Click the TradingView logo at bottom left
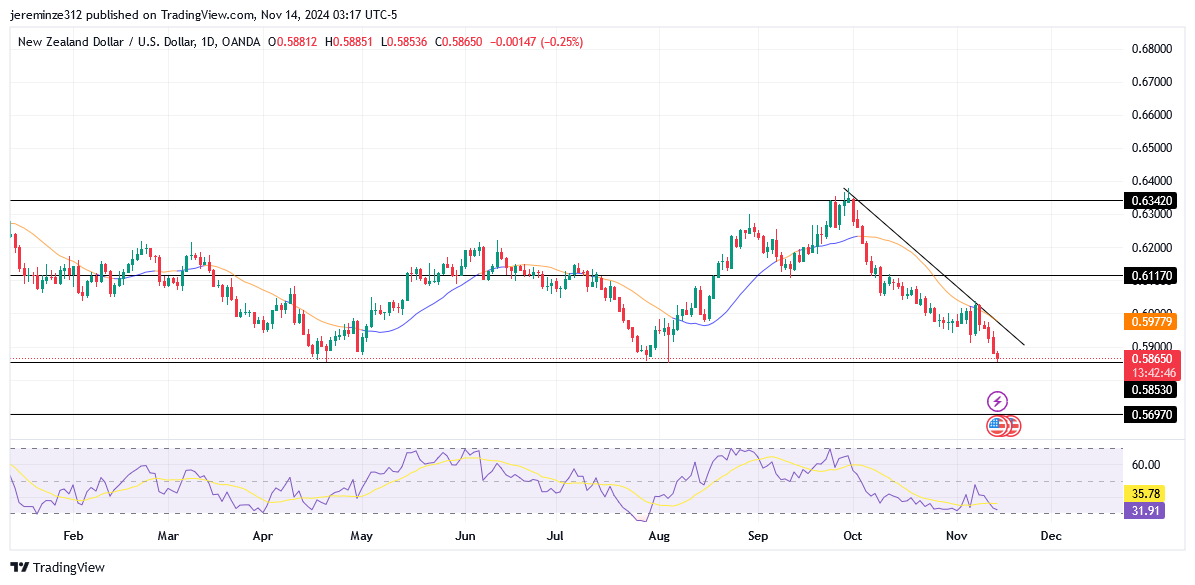The image size is (1195, 585). 57,567
